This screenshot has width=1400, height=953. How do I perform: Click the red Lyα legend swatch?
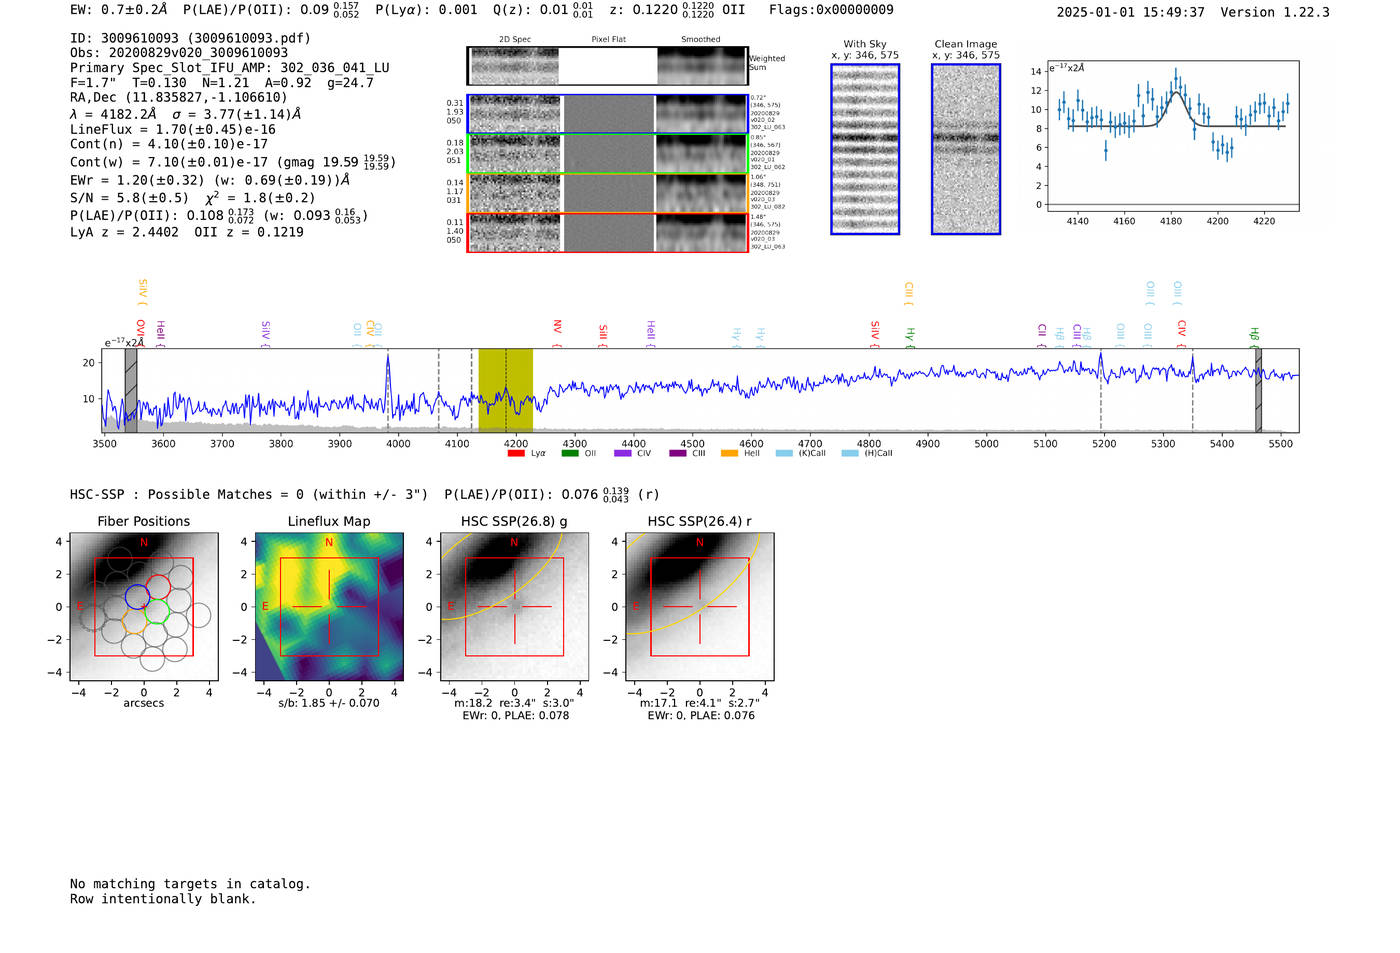[516, 453]
